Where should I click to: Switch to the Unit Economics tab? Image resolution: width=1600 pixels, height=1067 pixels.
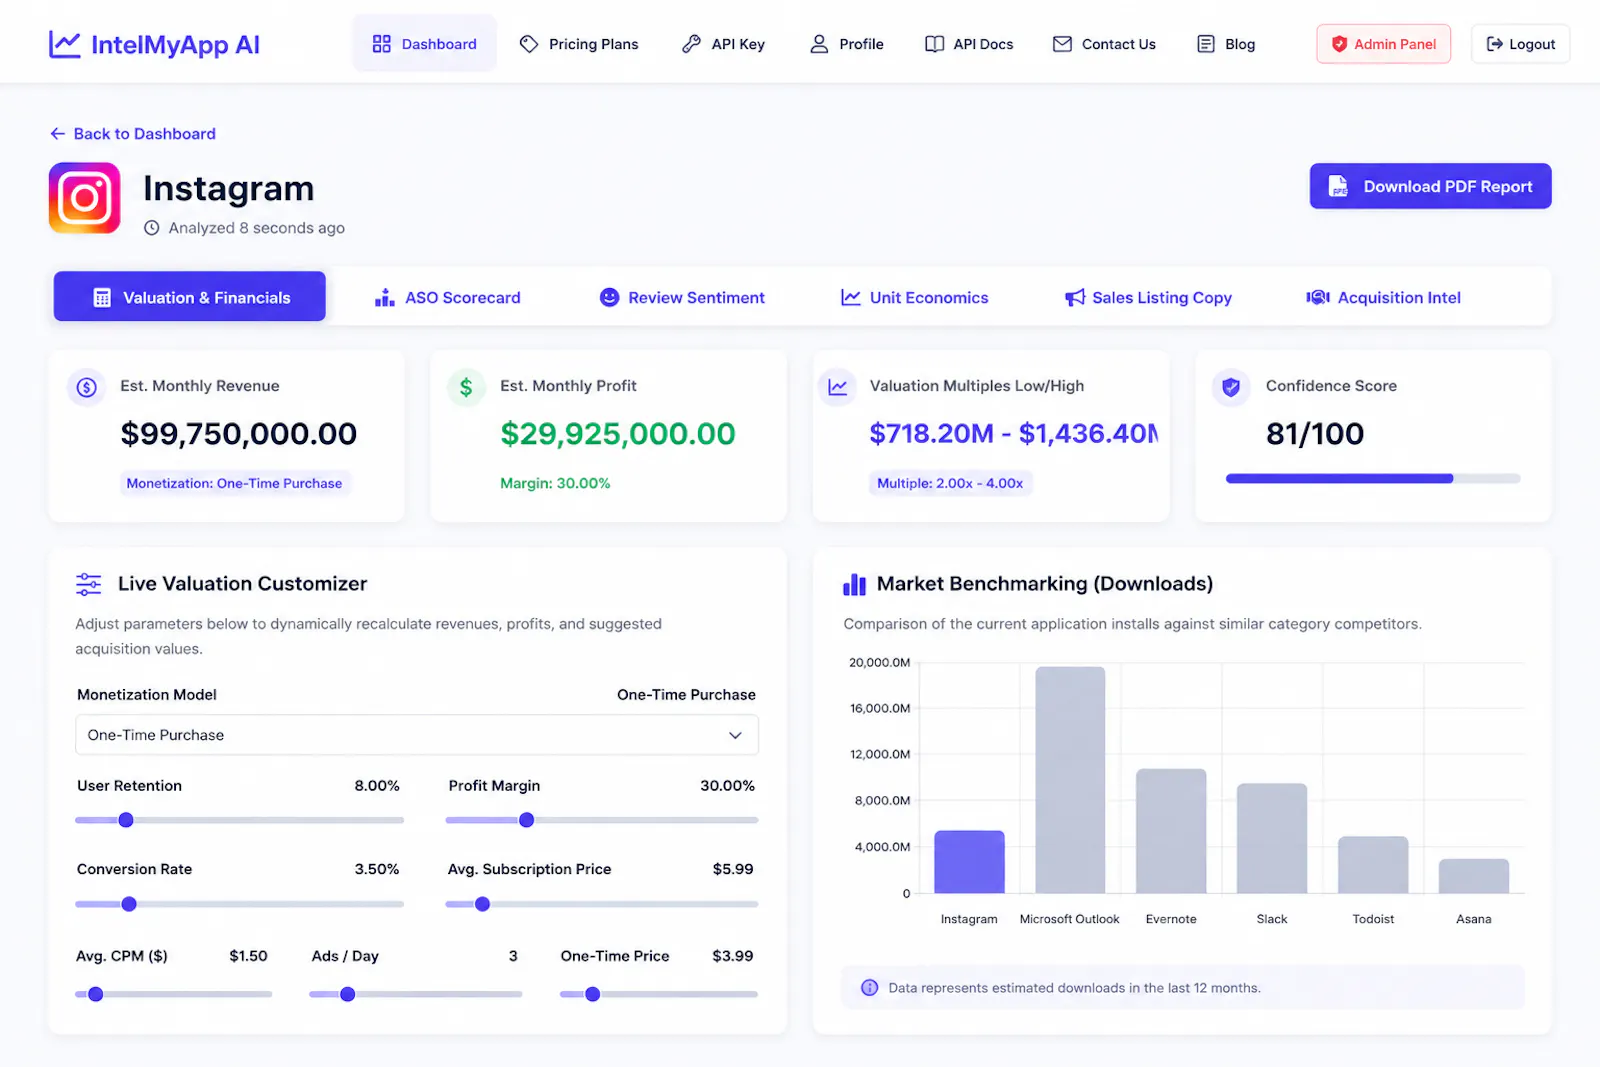click(915, 297)
